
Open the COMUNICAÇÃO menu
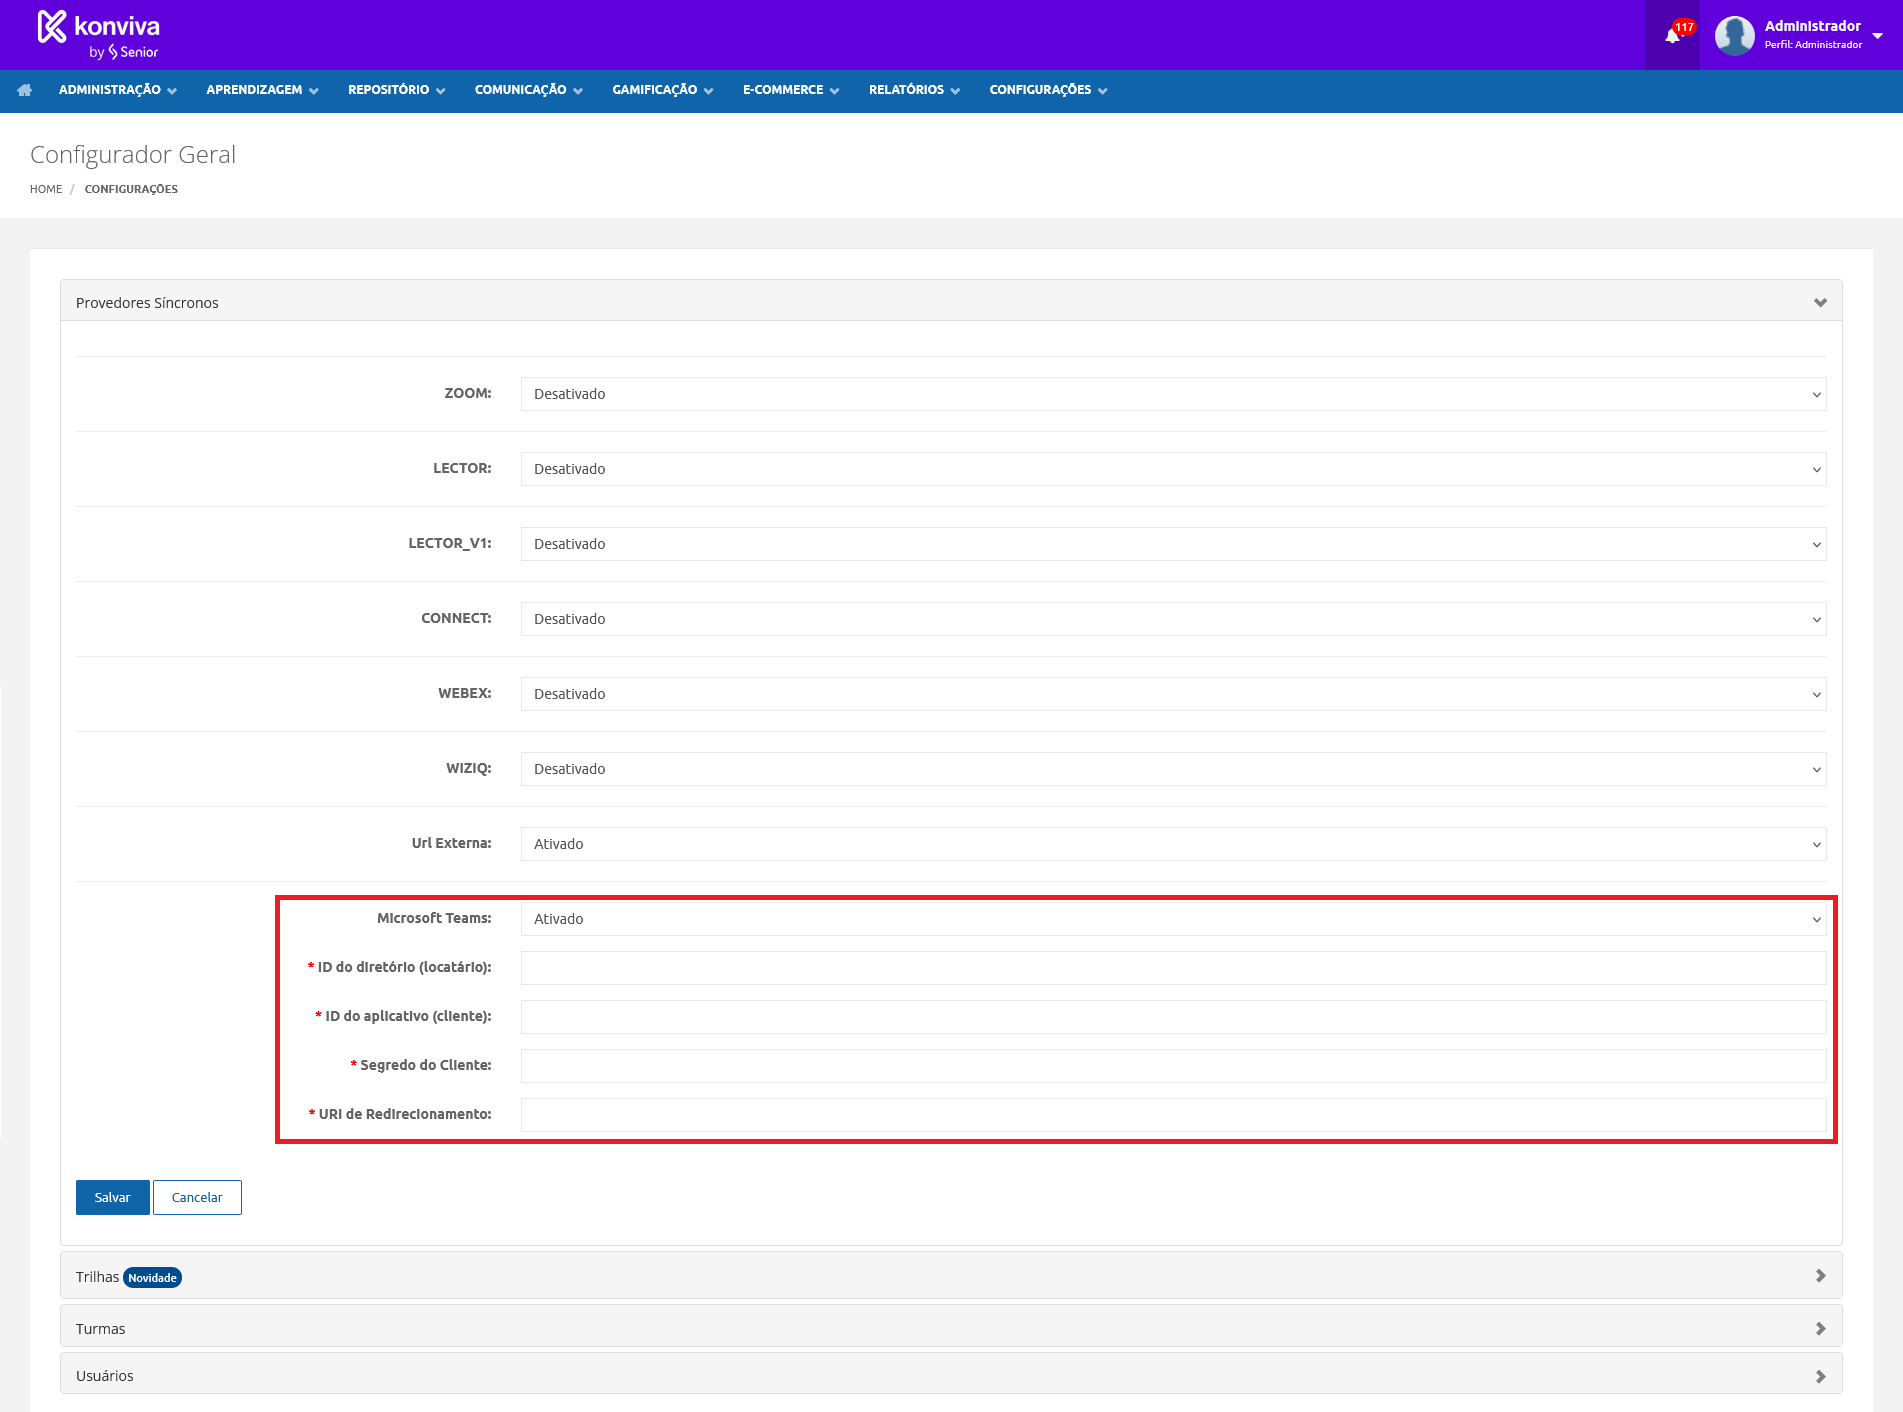[528, 90]
